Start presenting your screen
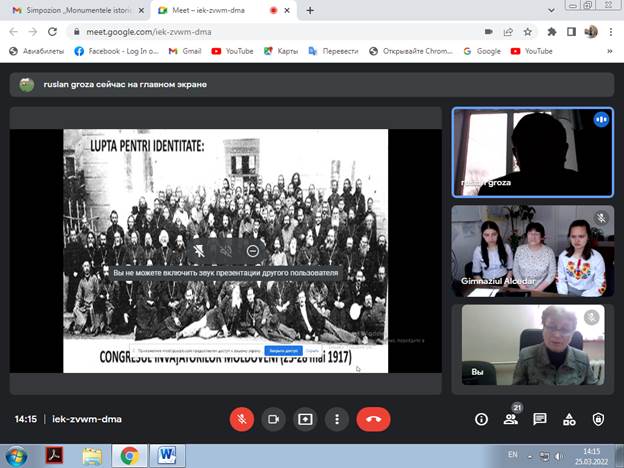 (x=305, y=419)
